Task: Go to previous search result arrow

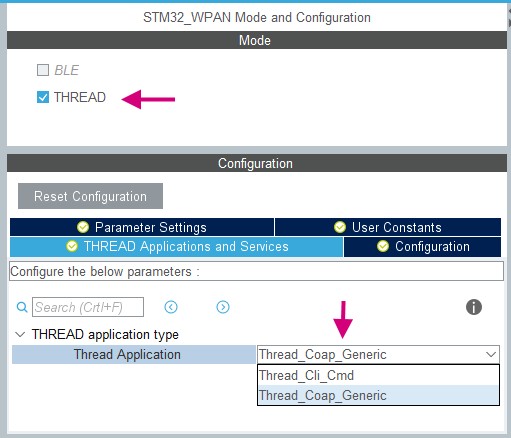Action: (x=171, y=307)
